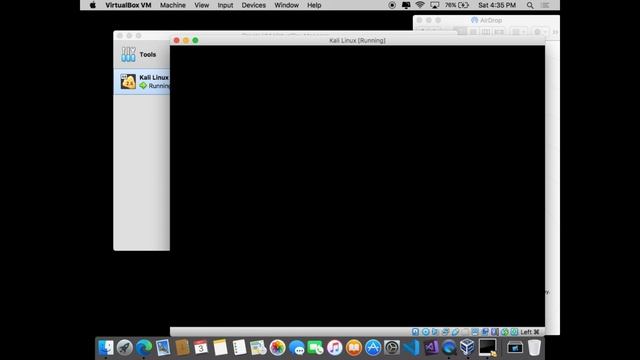Open the View menu
The height and width of the screenshot is (360, 640).
[201, 5]
